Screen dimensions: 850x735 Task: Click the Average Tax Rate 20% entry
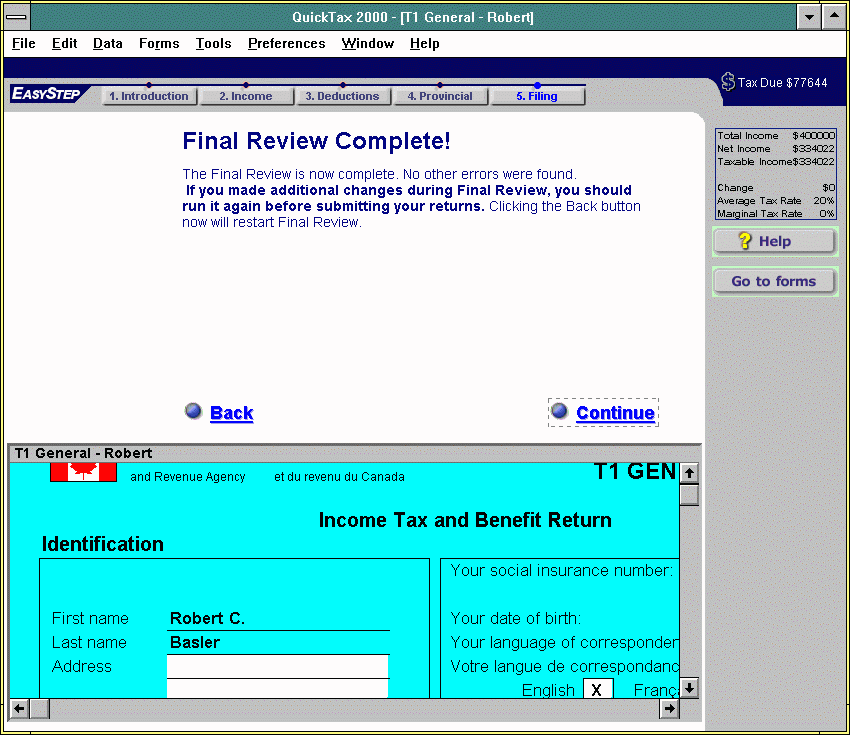(x=776, y=201)
